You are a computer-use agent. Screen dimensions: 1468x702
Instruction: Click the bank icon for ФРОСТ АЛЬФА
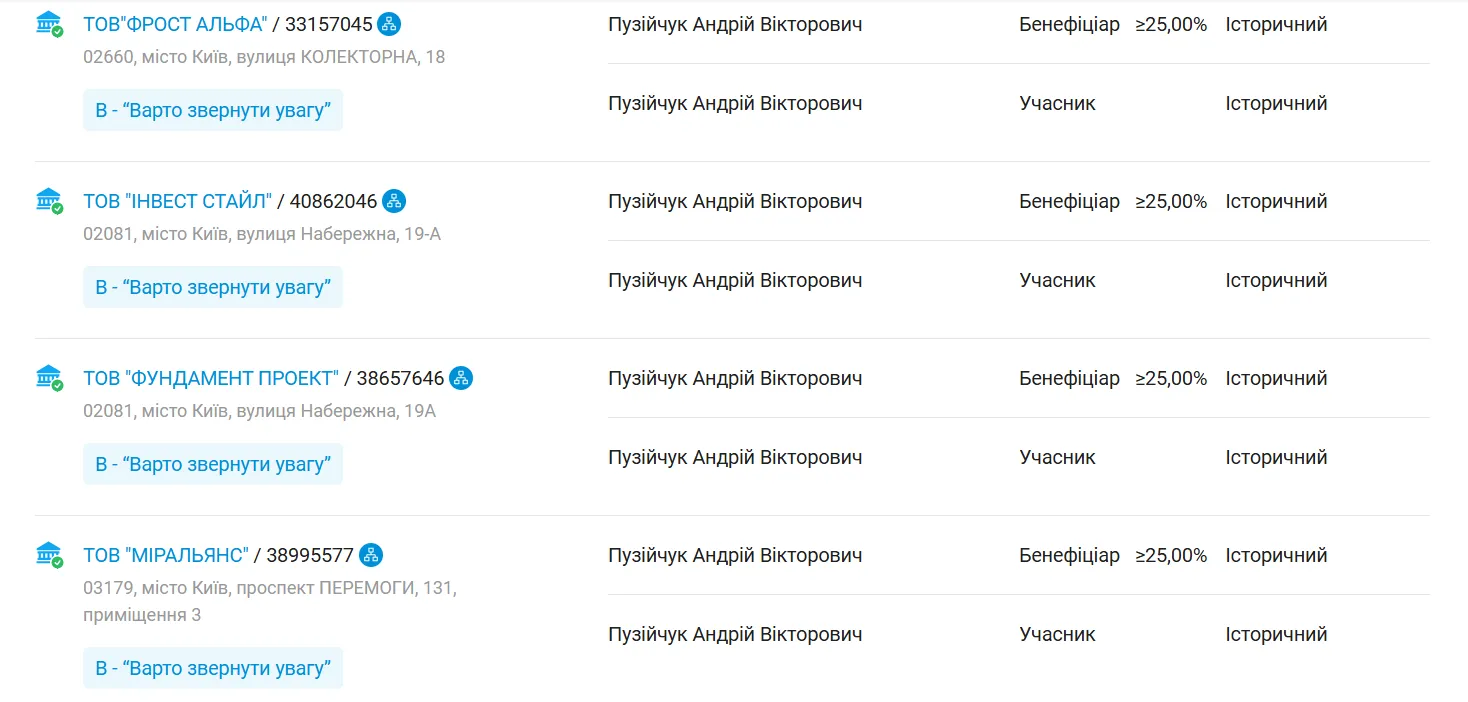click(x=47, y=23)
